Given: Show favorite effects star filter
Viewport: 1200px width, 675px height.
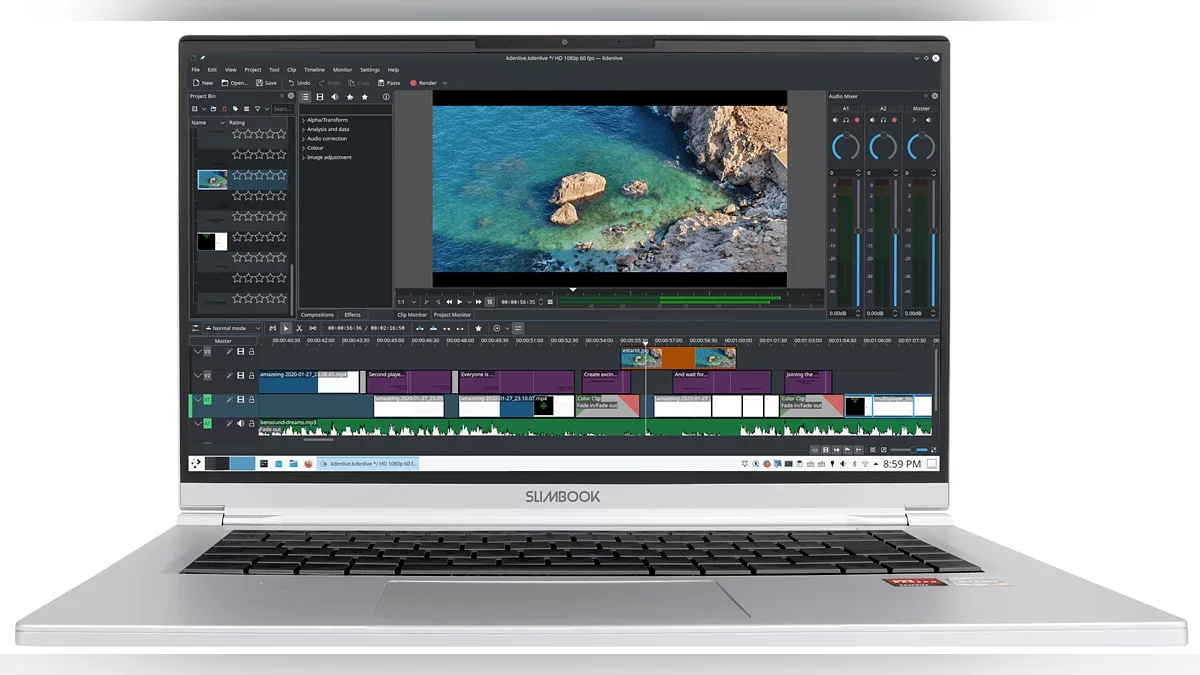Looking at the screenshot, I should pos(365,97).
